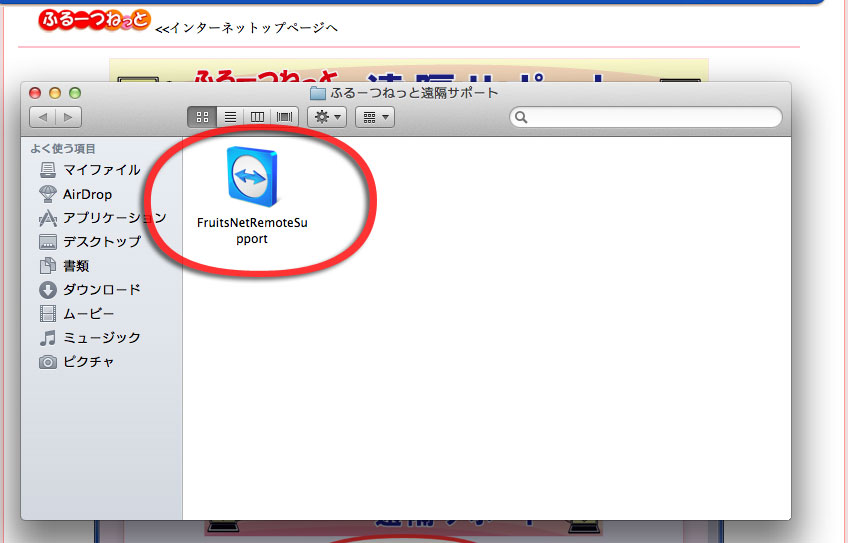
Task: Close the Finder window
Action: pos(35,93)
